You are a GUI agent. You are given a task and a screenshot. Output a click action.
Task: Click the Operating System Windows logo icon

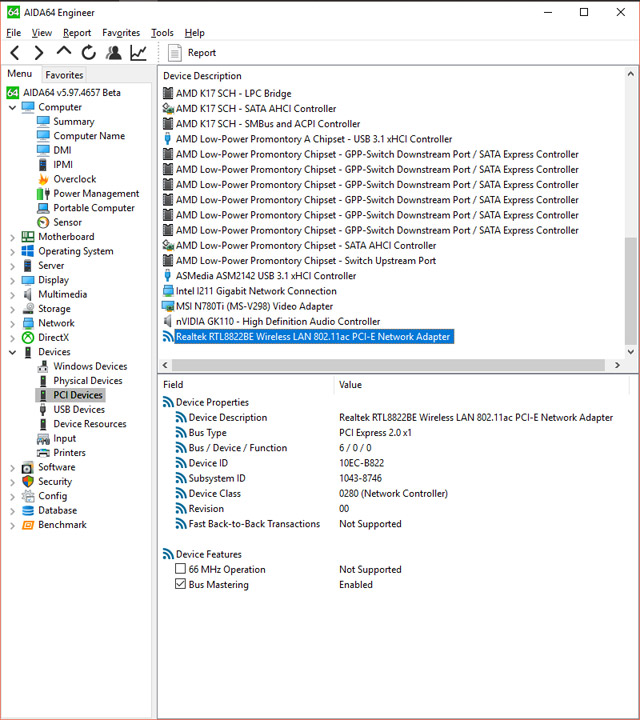pyautogui.click(x=28, y=251)
